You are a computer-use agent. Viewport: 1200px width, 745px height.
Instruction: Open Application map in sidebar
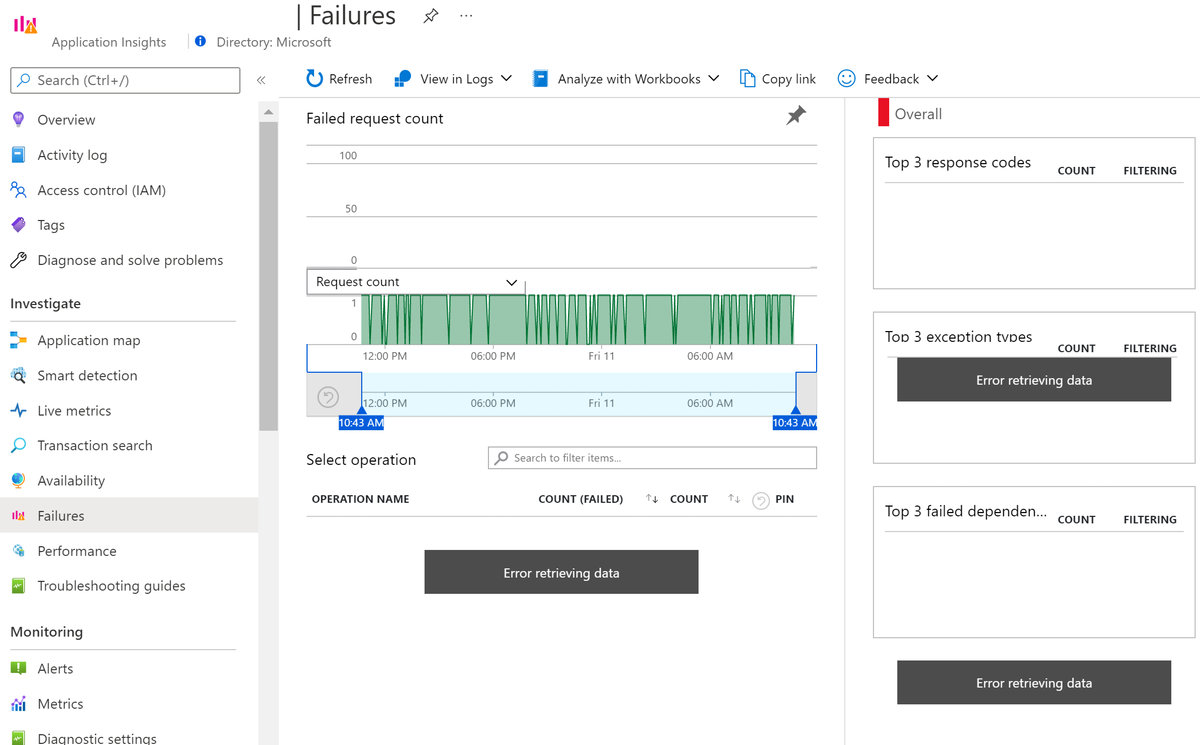[88, 340]
